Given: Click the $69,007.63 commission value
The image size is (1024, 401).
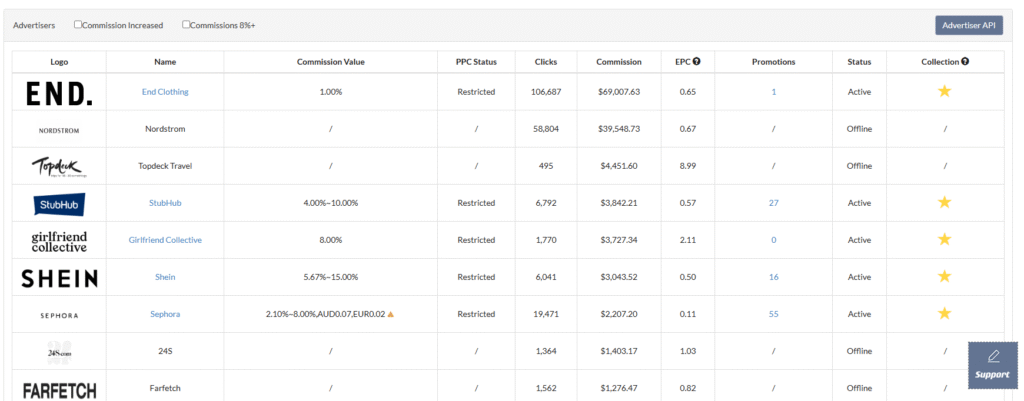Looking at the screenshot, I should [619, 91].
